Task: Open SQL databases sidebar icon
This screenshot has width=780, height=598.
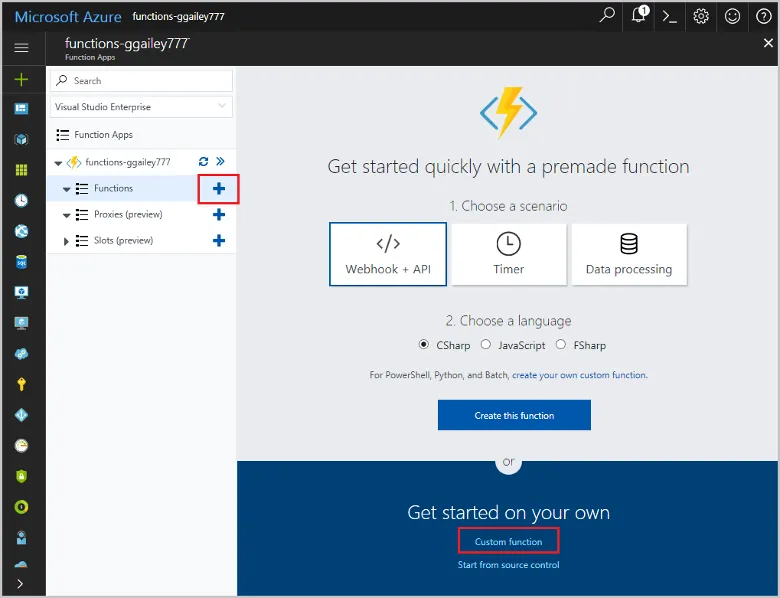Action: tap(21, 262)
